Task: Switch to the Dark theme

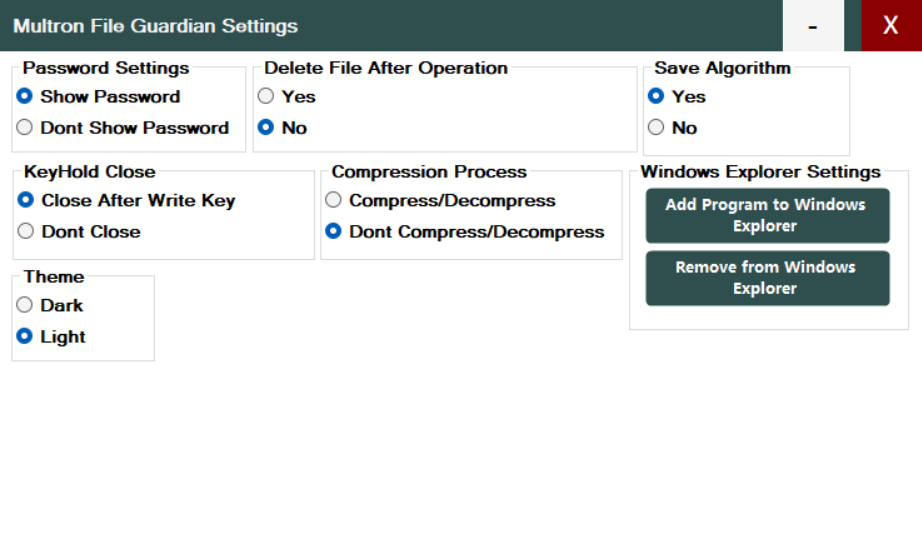Action: (x=50, y=305)
